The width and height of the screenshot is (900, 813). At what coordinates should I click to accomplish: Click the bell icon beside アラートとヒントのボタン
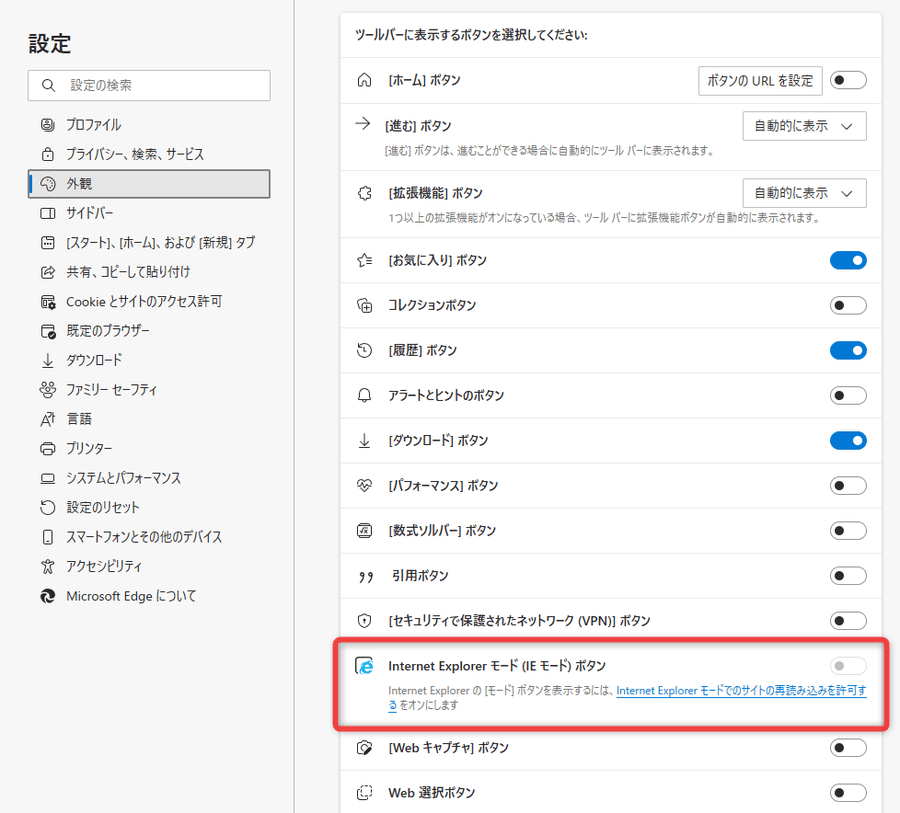click(x=364, y=396)
